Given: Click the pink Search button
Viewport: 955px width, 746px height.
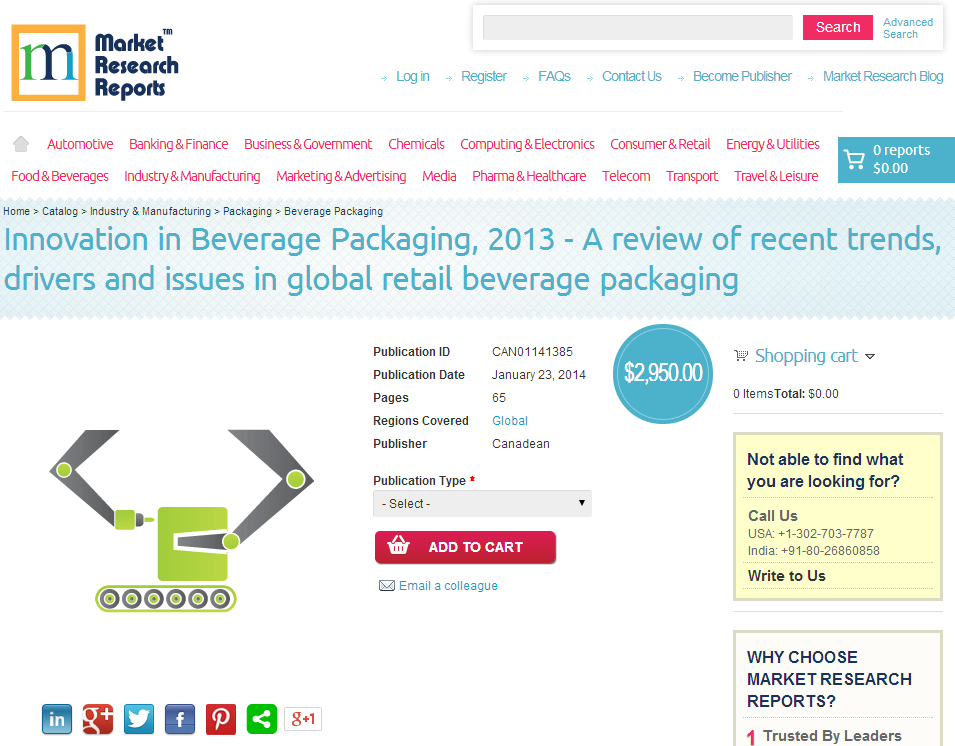Looking at the screenshot, I should 837,27.
